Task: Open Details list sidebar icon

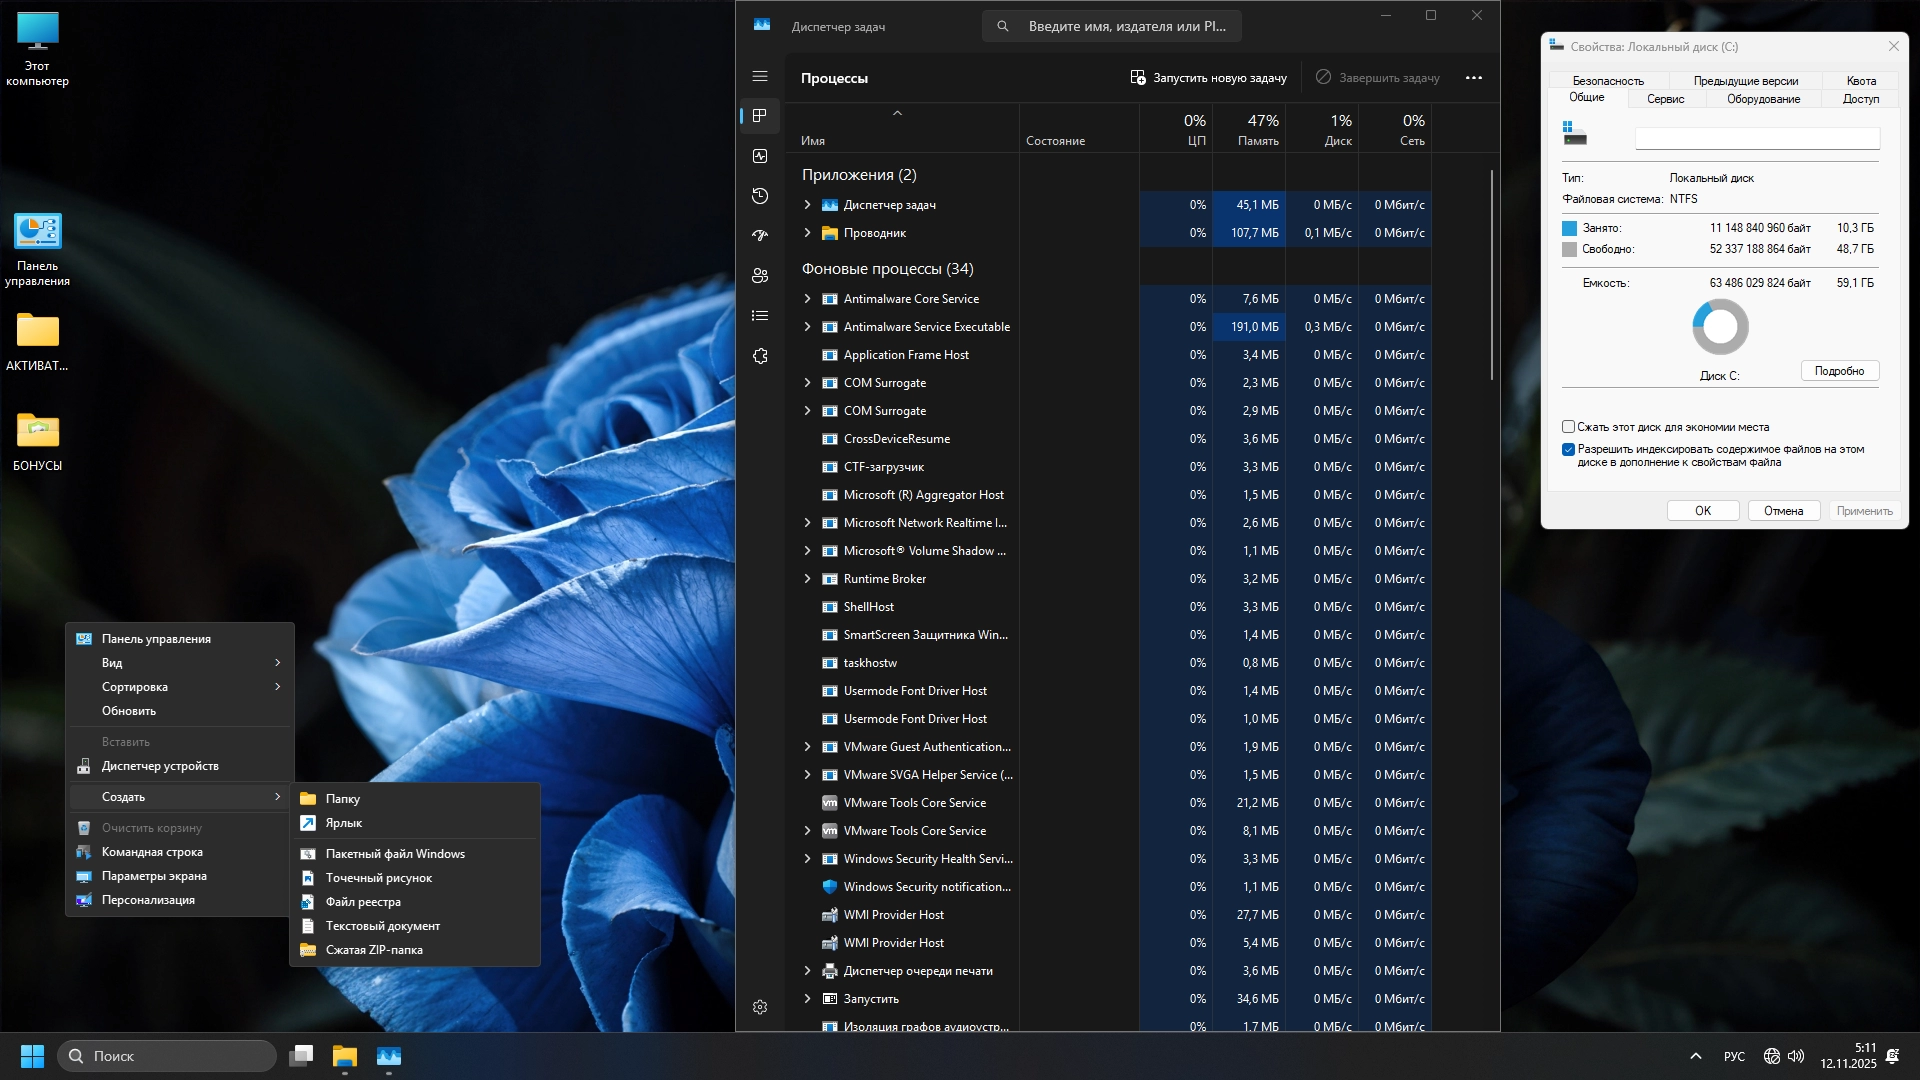Action: point(760,316)
